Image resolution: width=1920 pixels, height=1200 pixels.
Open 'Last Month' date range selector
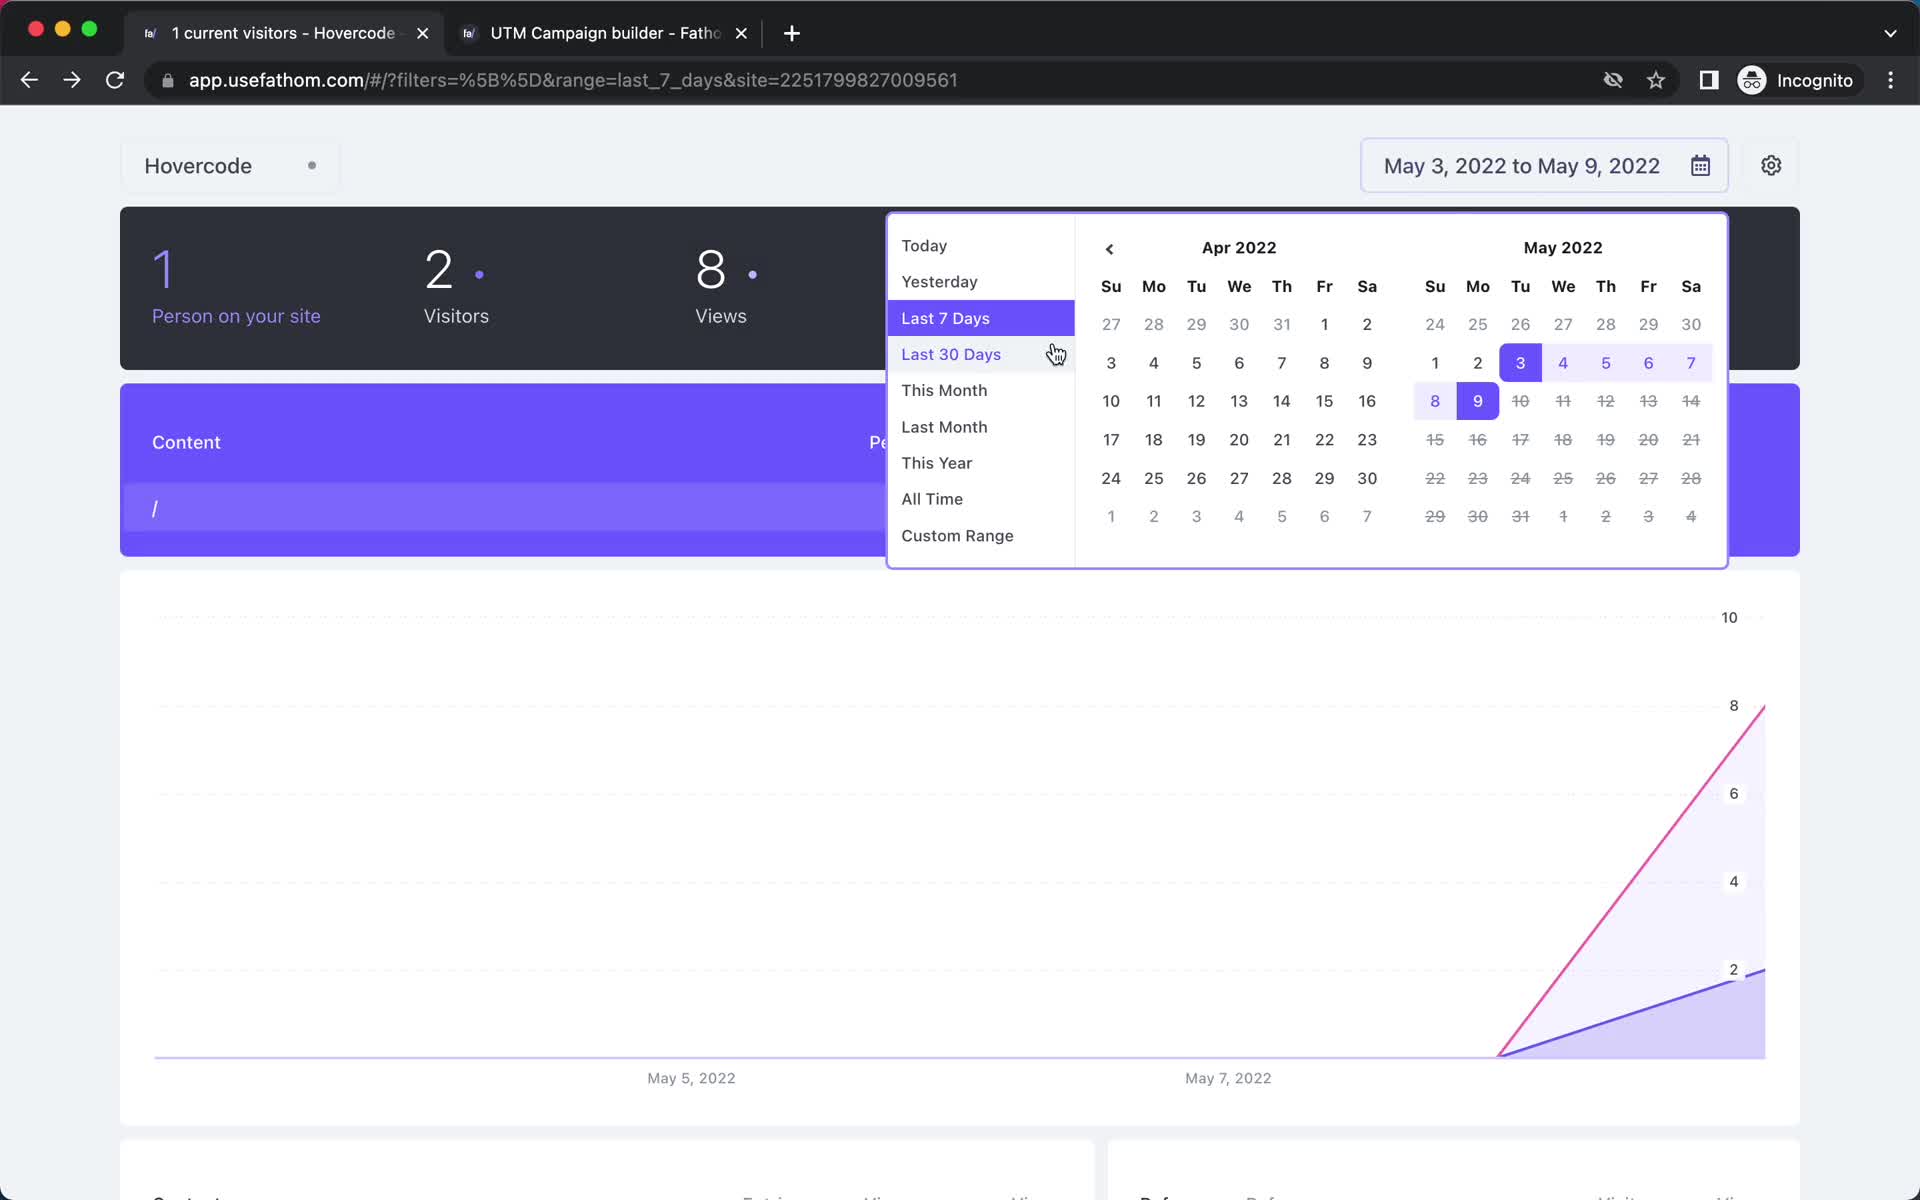[943, 426]
